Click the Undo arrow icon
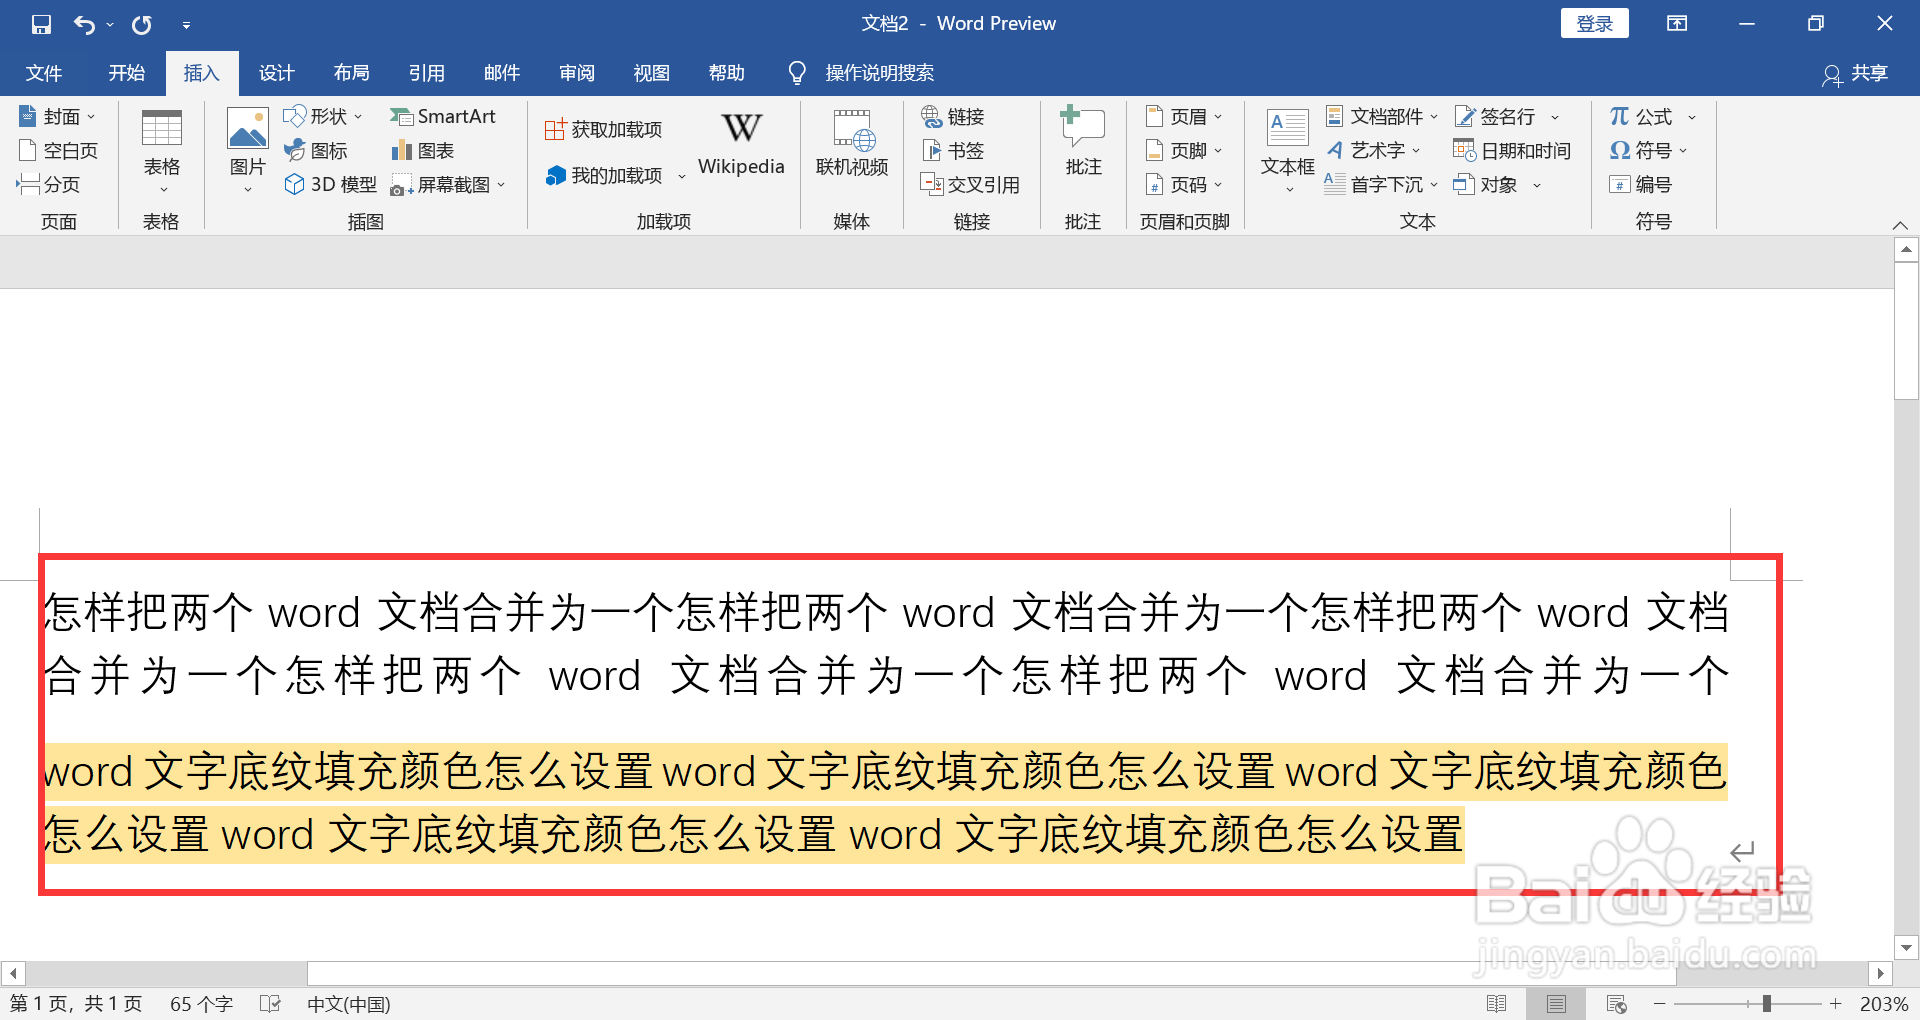Screen dimensions: 1920x1020 [x=85, y=24]
